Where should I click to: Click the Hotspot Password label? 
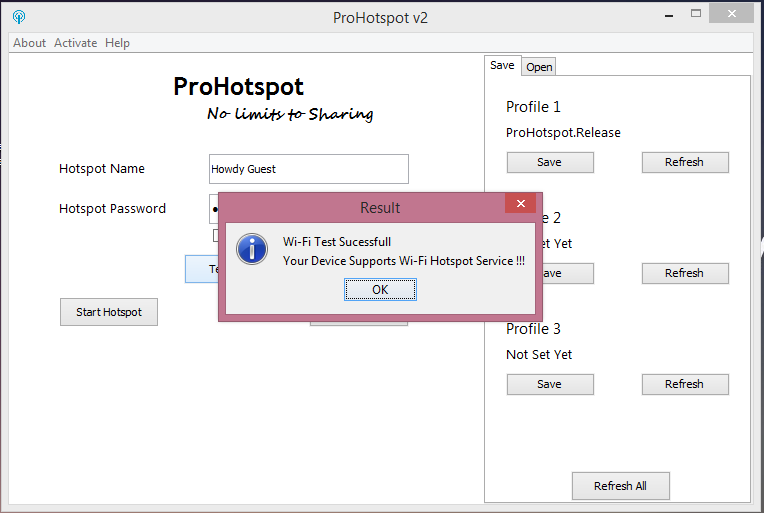112,209
